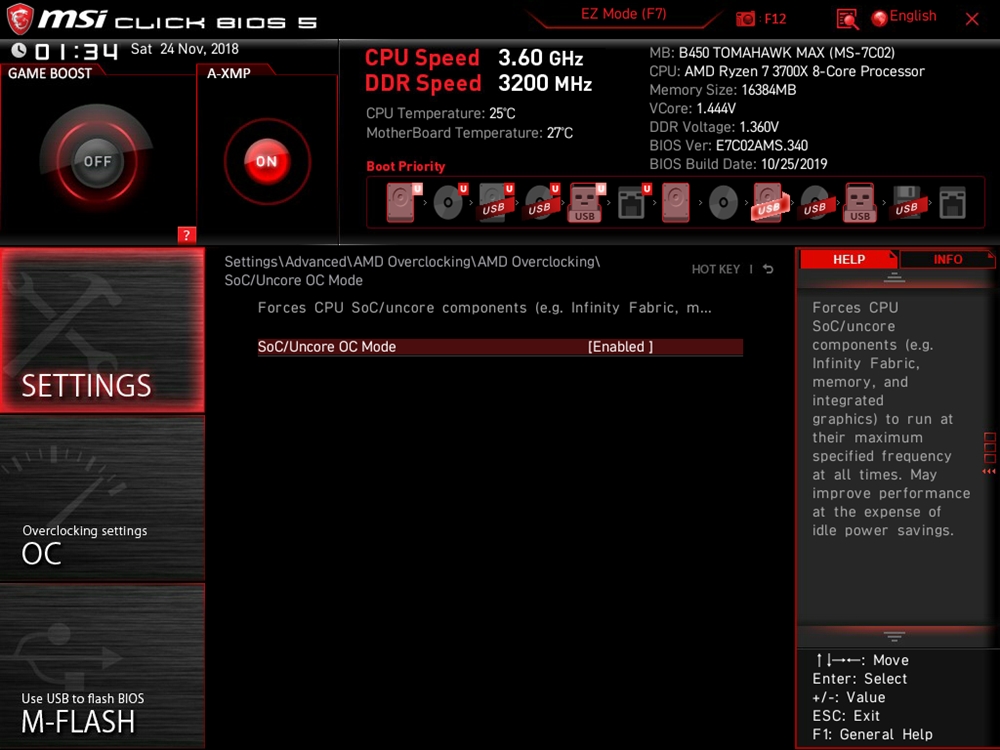Click the A-XMP panel label
Screen dimensions: 1000x750
coord(228,73)
